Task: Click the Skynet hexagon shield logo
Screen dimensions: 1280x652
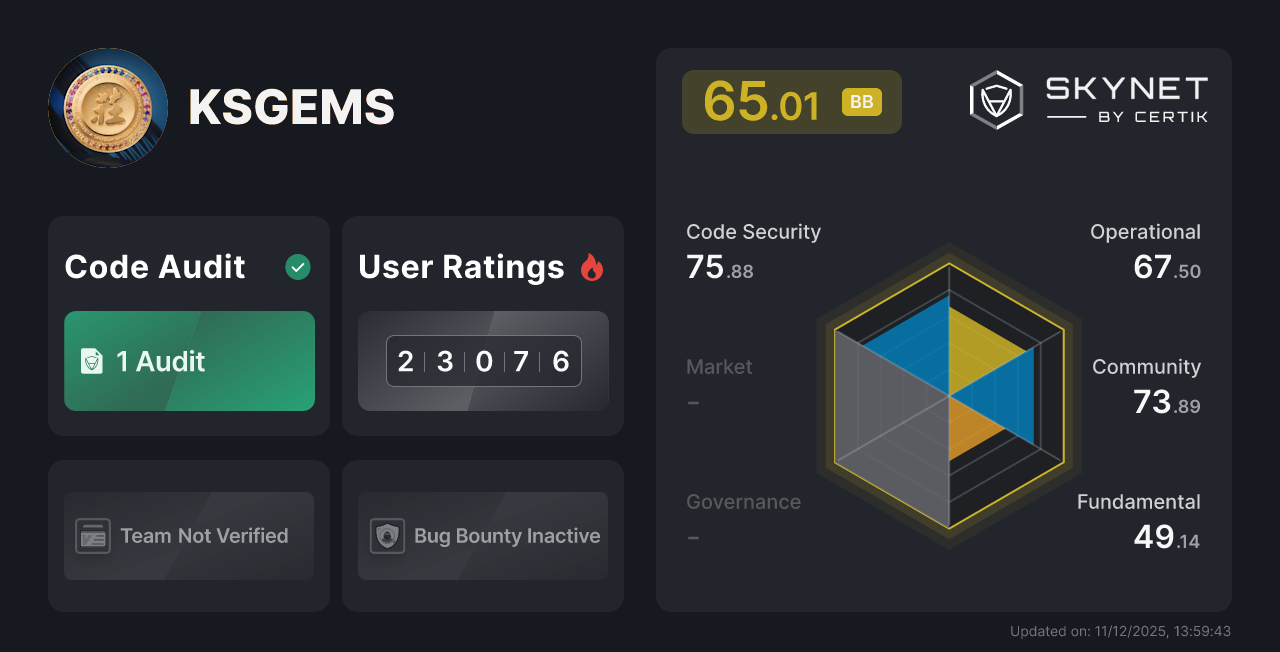Action: click(994, 98)
